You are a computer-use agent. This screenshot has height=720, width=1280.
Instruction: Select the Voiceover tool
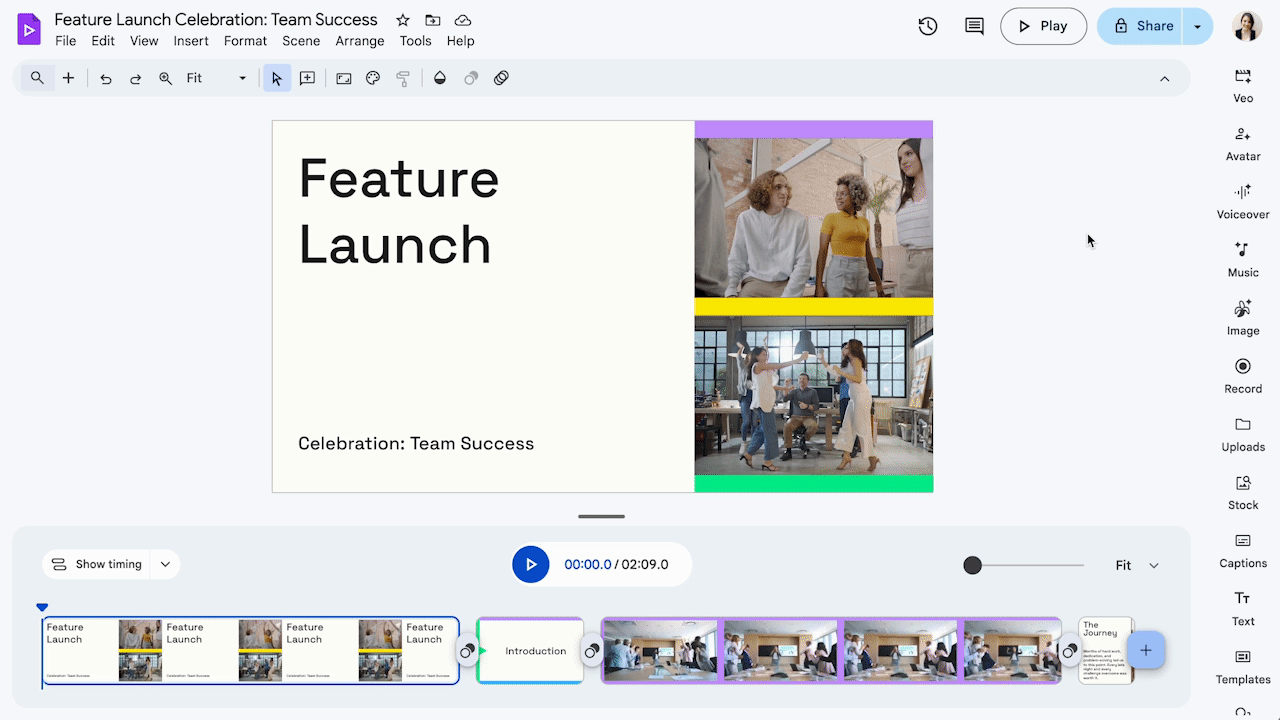(1242, 200)
